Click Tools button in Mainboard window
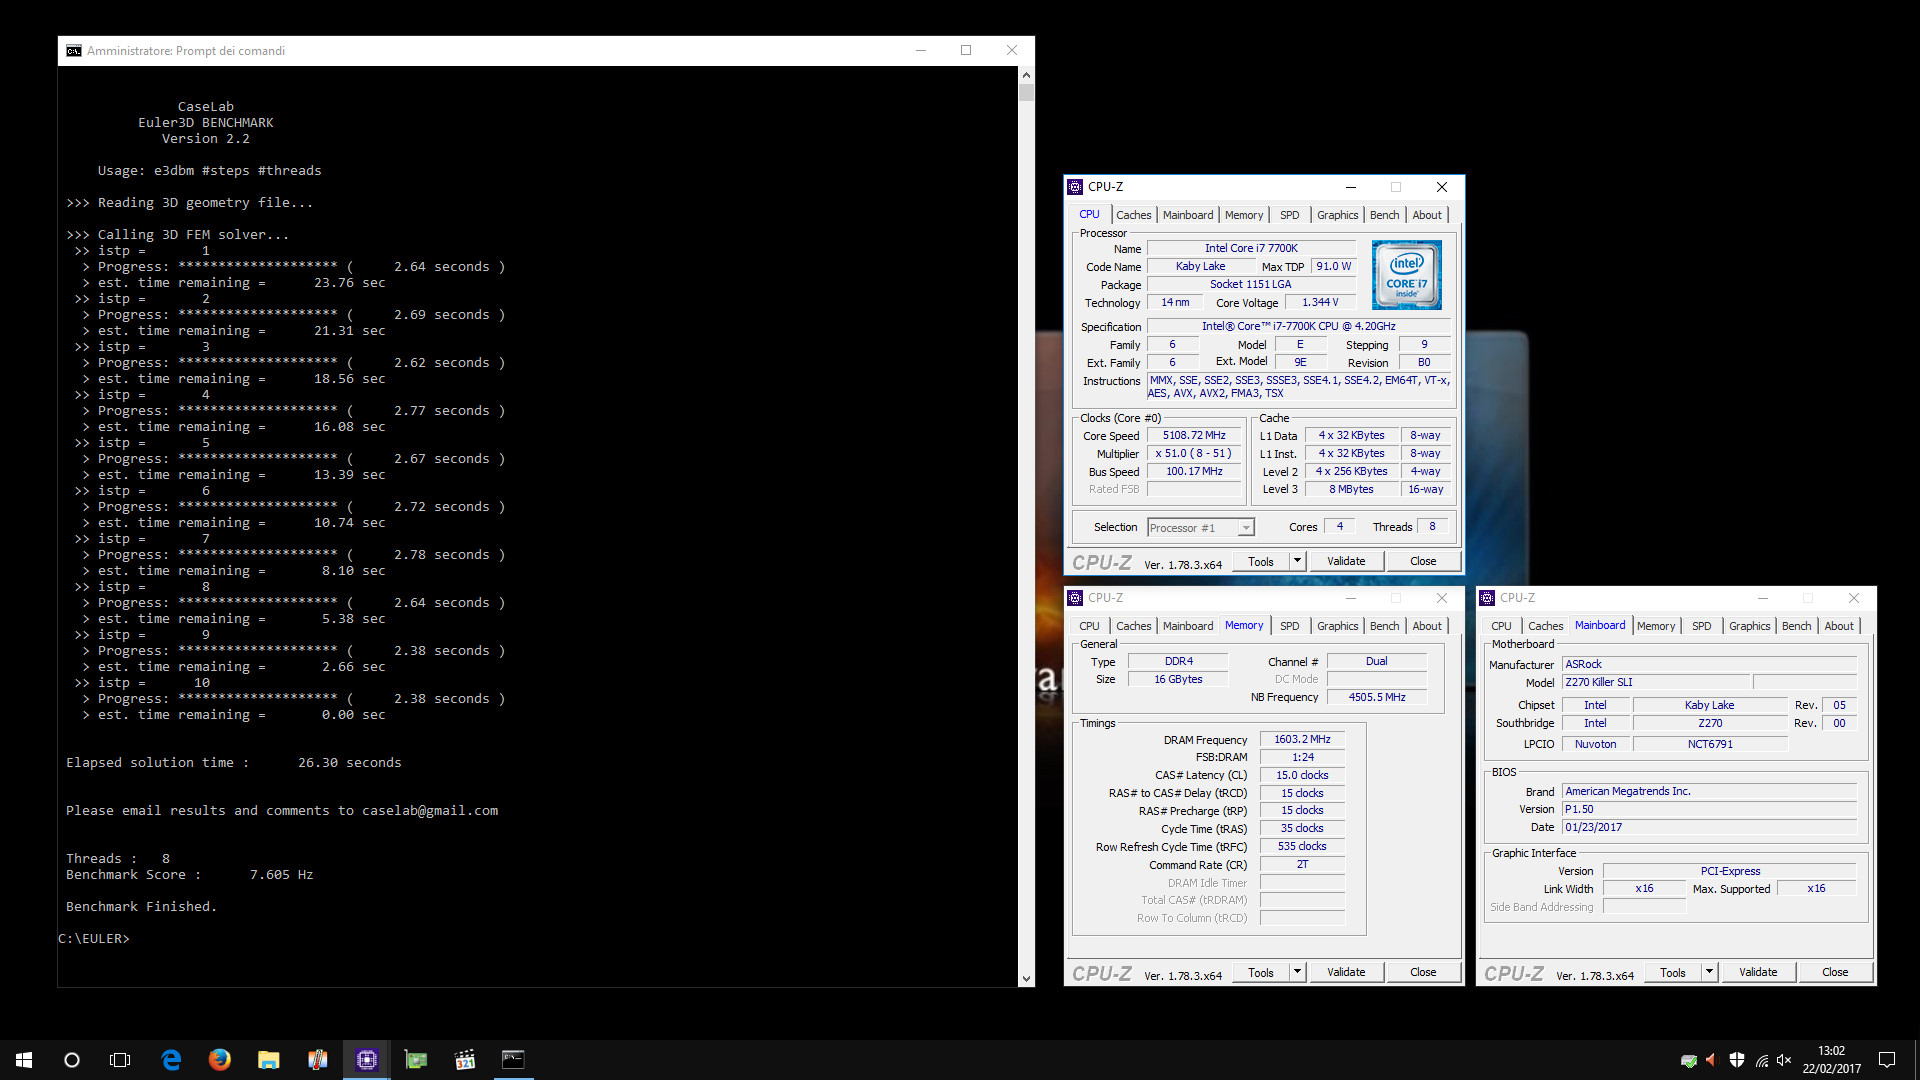Viewport: 1920px width, 1080px height. click(x=1673, y=972)
